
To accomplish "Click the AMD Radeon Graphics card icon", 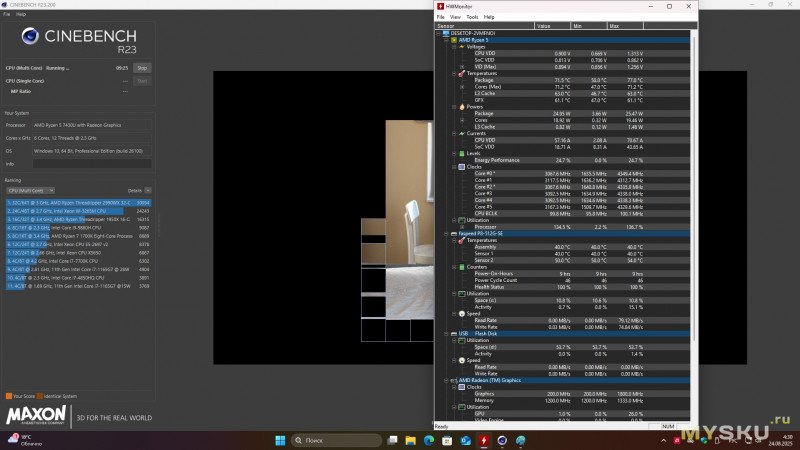I will pyautogui.click(x=454, y=380).
